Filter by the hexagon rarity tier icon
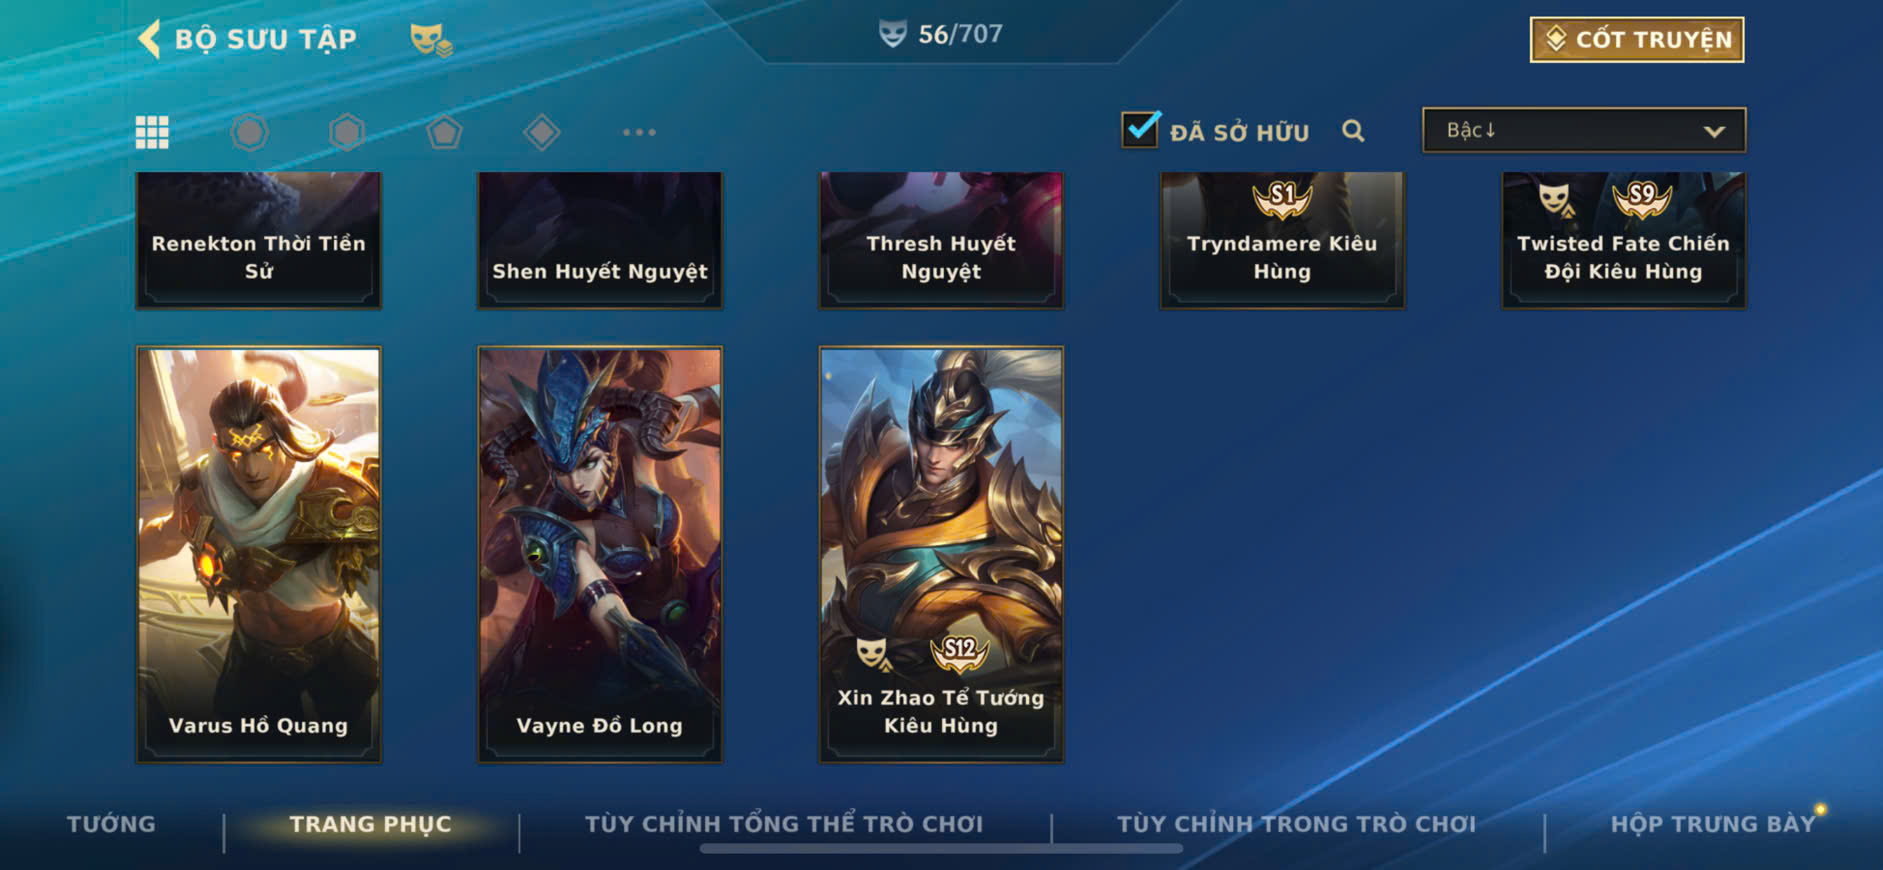This screenshot has width=1883, height=870. [x=347, y=132]
